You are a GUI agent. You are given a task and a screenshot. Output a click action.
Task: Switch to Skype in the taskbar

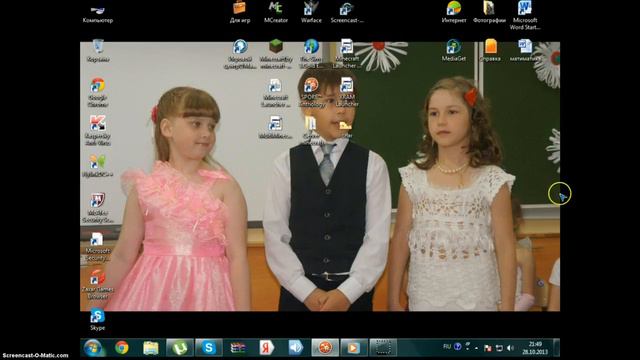tap(209, 348)
